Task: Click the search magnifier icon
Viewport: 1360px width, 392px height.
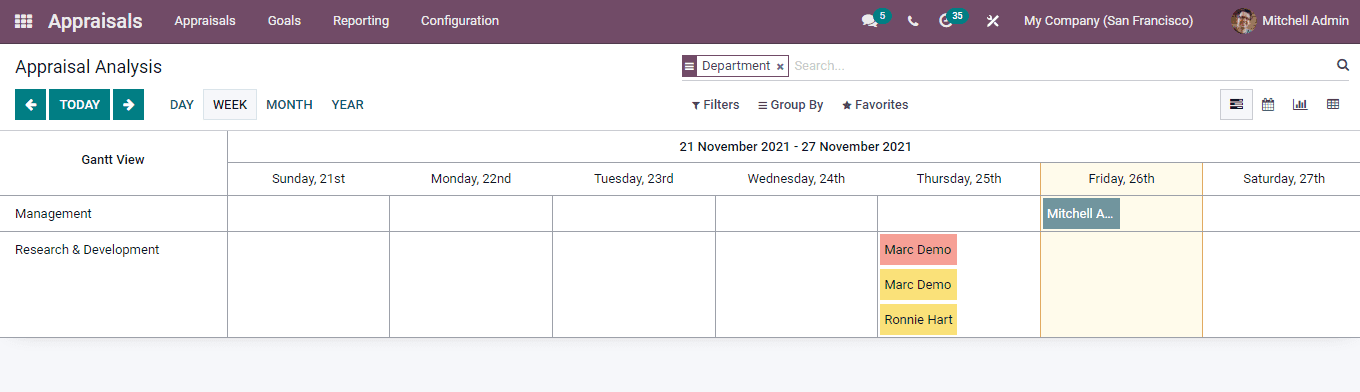Action: coord(1343,65)
